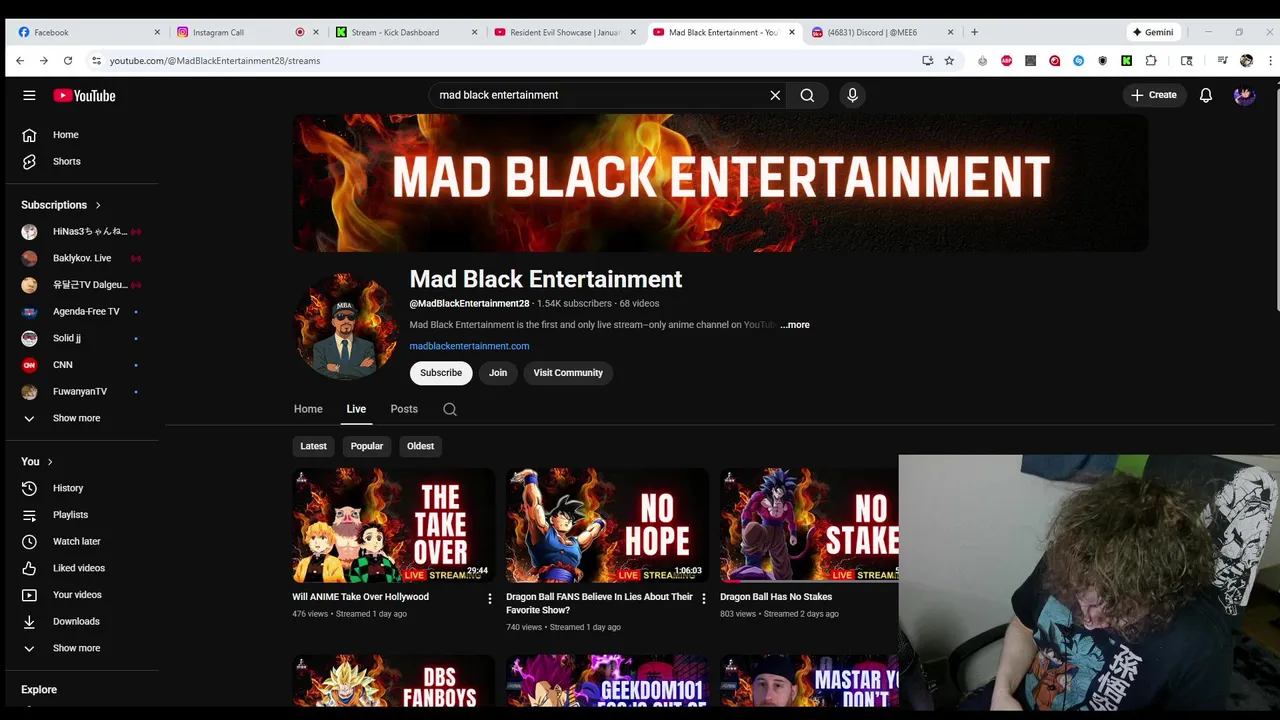1280x720 pixels.
Task: Open the Chrome profile avatar
Action: click(x=1246, y=61)
